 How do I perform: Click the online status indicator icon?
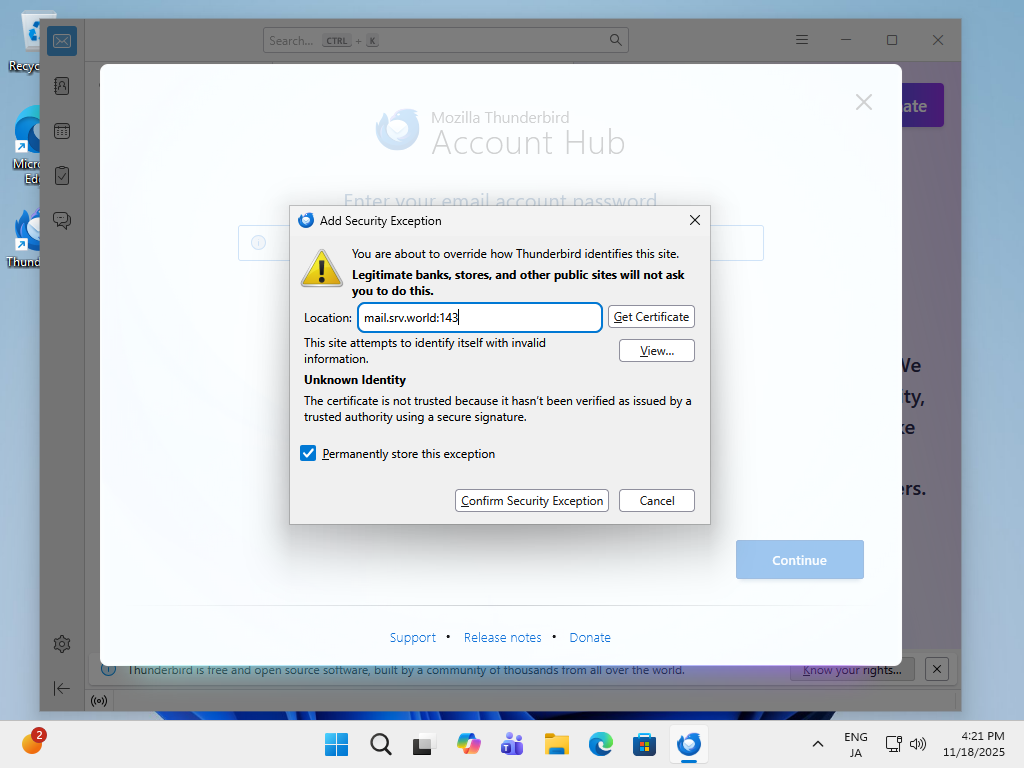tap(99, 701)
